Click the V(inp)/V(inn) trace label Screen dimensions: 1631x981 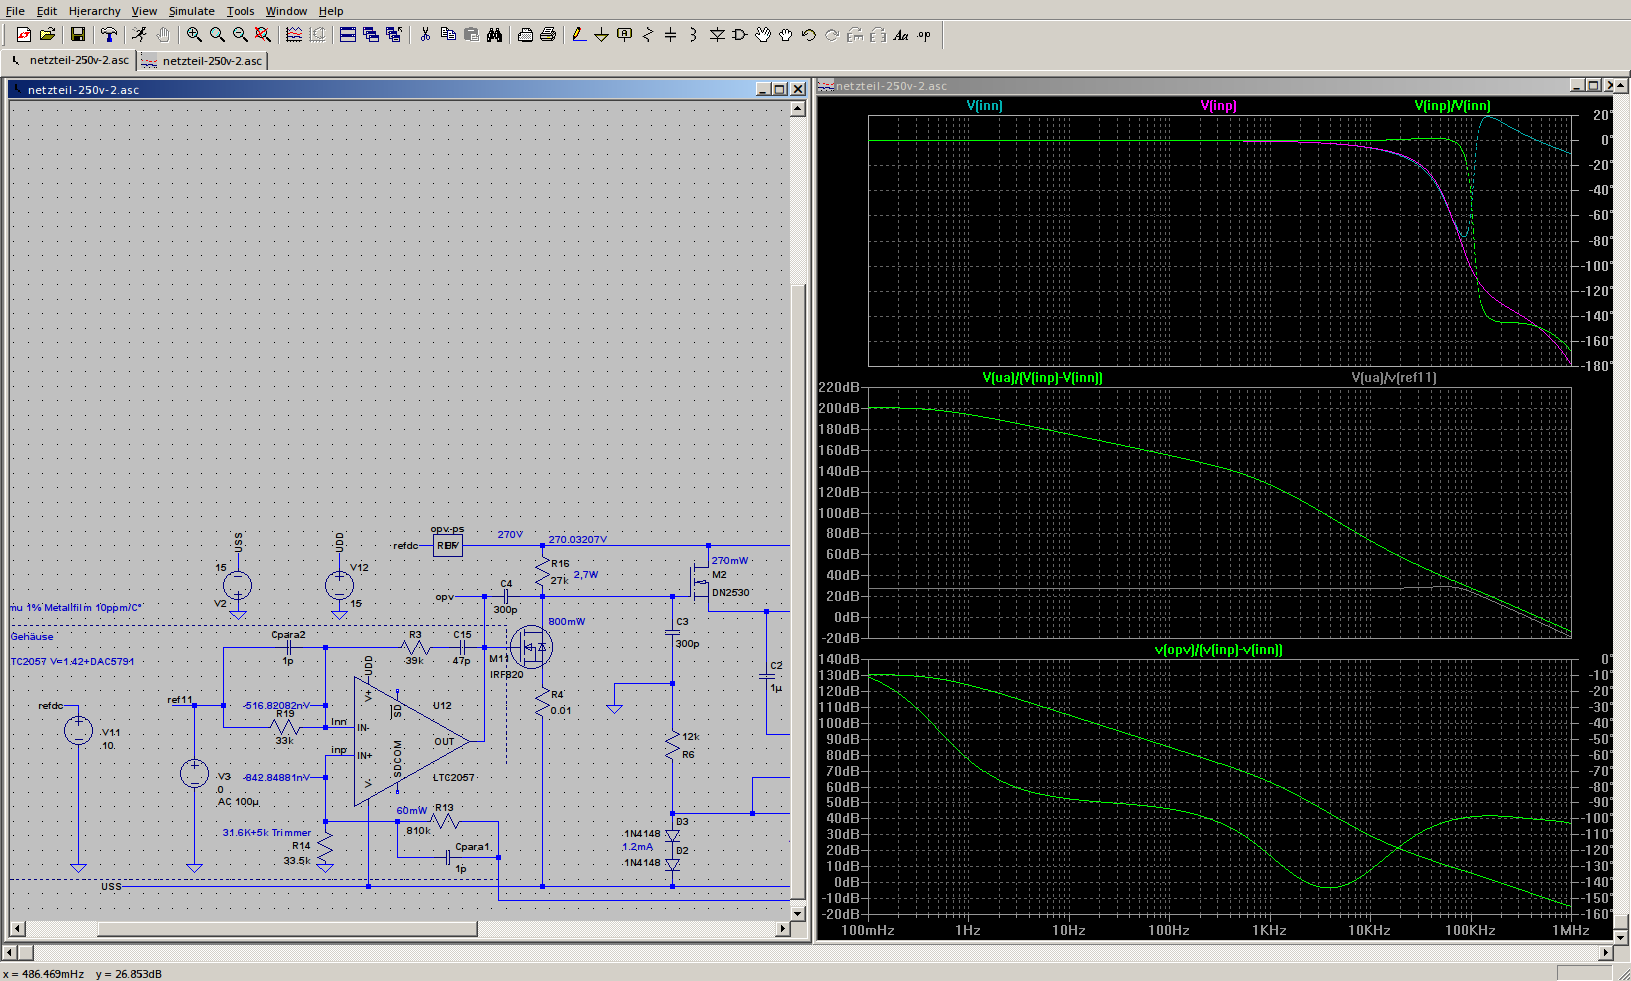(1452, 105)
